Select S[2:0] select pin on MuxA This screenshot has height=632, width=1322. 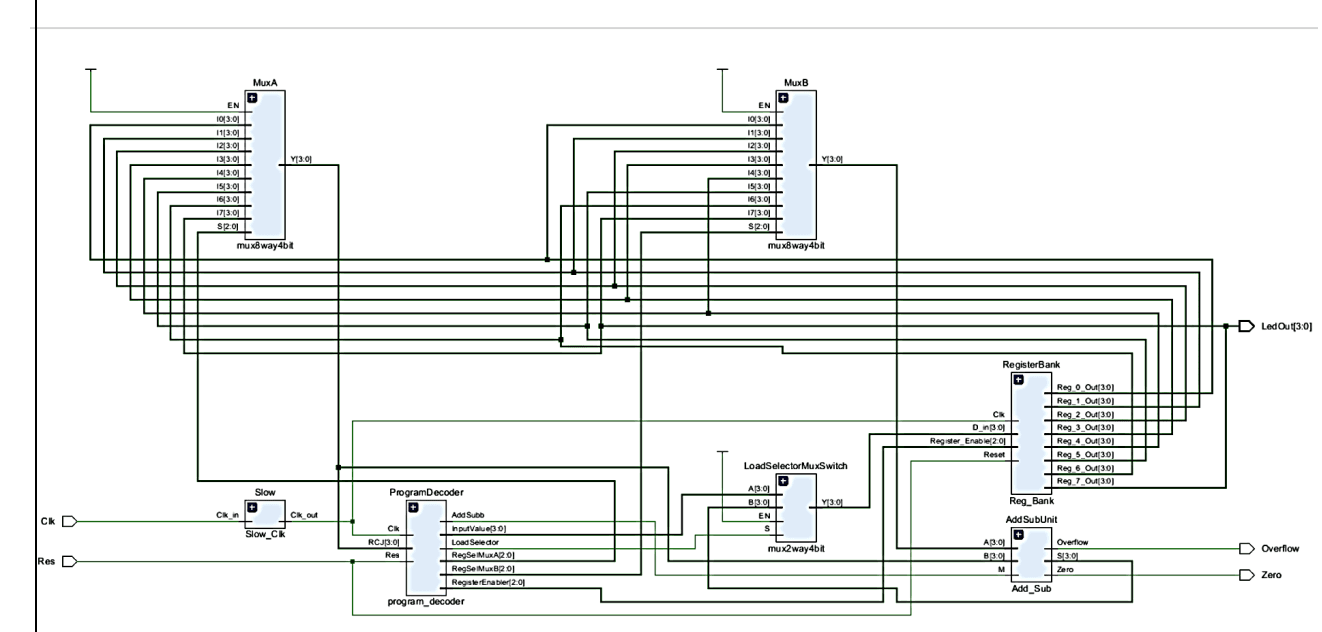230,226
